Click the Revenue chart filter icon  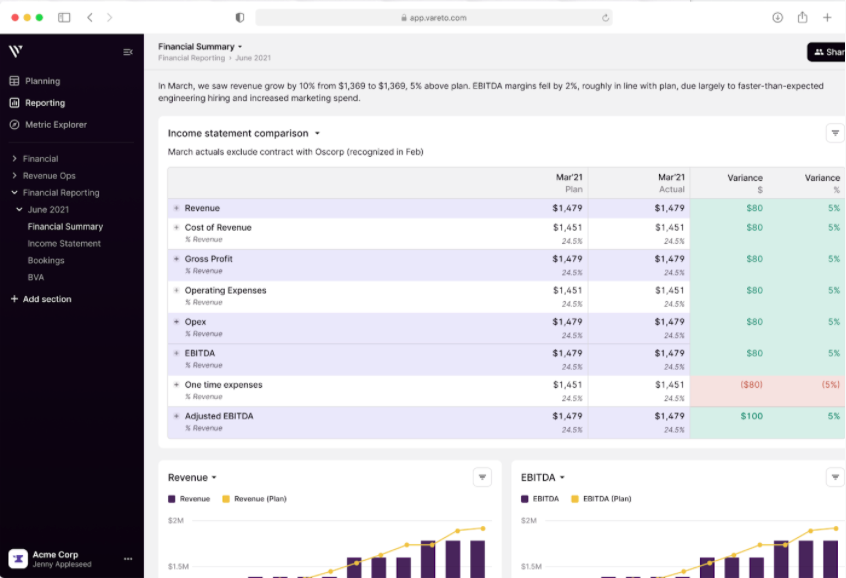pos(483,477)
